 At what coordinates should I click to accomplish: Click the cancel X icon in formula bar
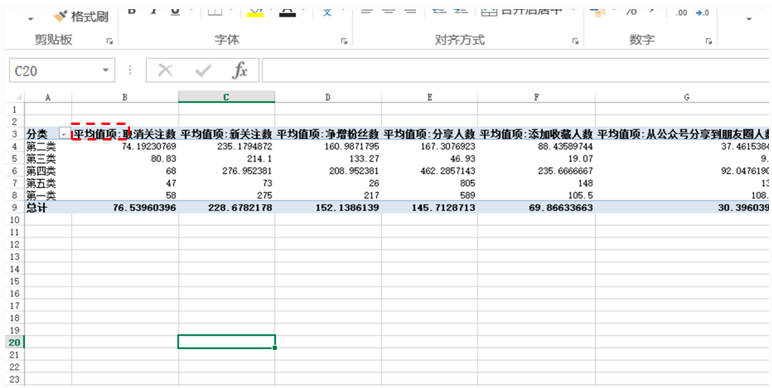tap(165, 71)
